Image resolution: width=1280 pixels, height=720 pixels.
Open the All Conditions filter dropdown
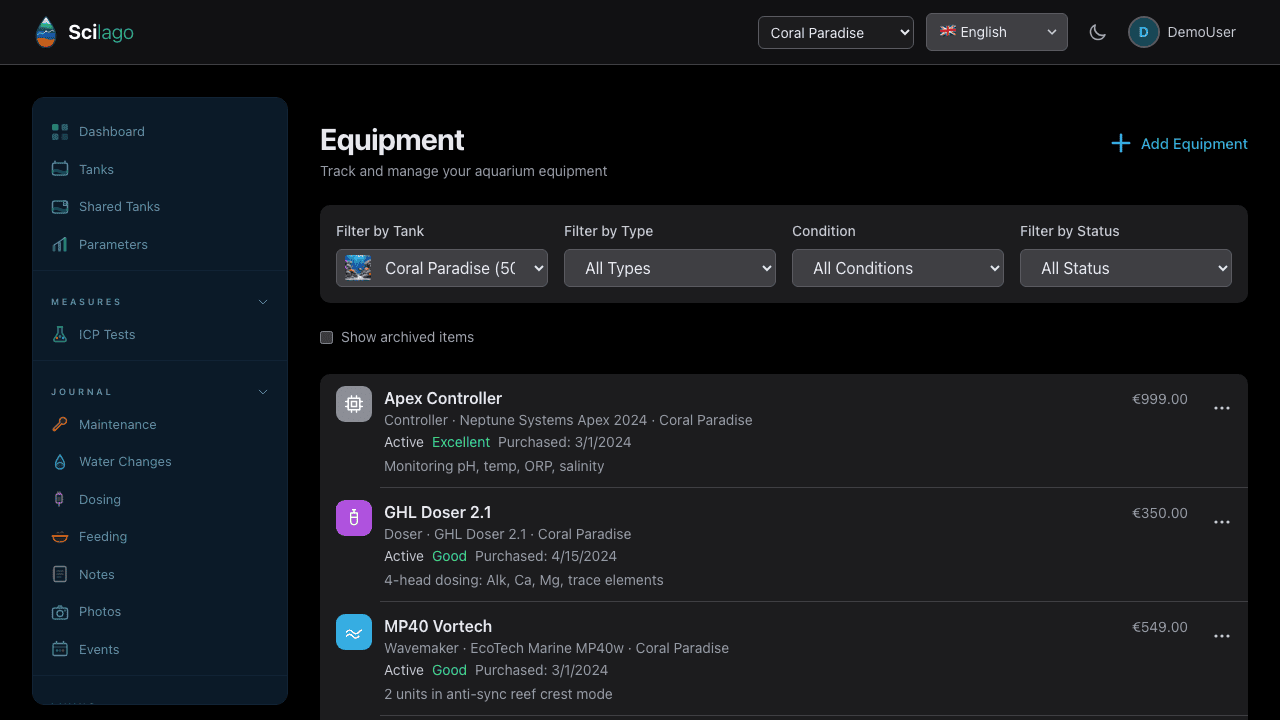pyautogui.click(x=898, y=268)
